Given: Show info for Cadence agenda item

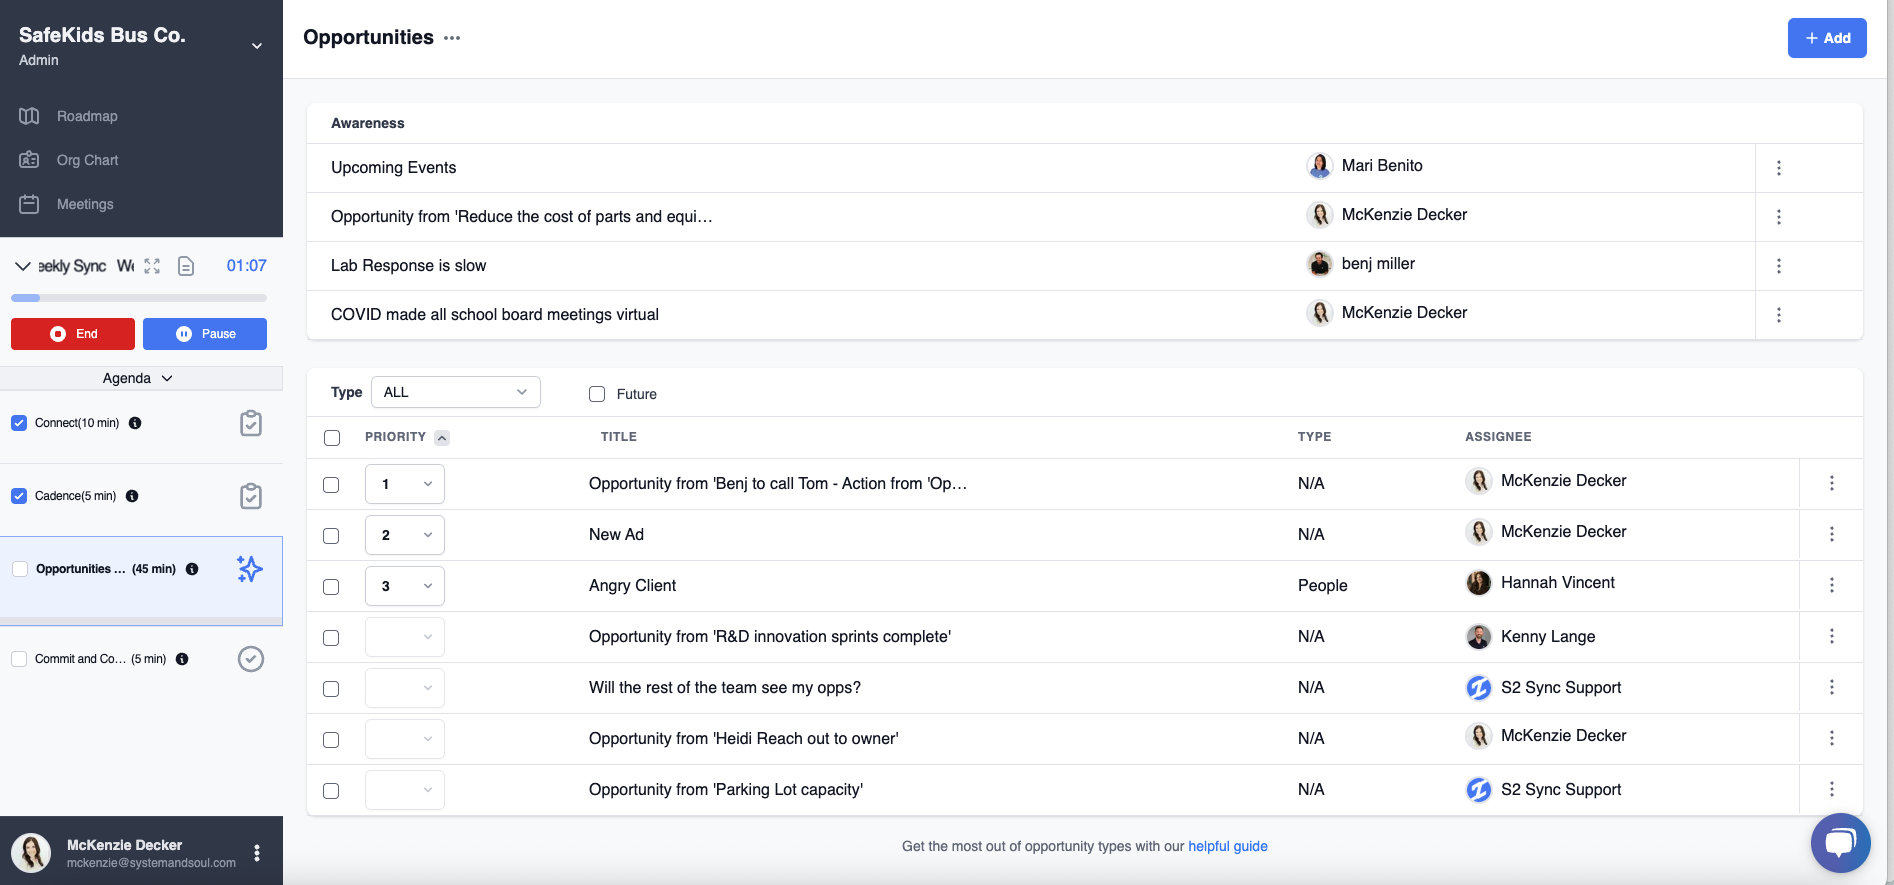Looking at the screenshot, I should tap(132, 496).
